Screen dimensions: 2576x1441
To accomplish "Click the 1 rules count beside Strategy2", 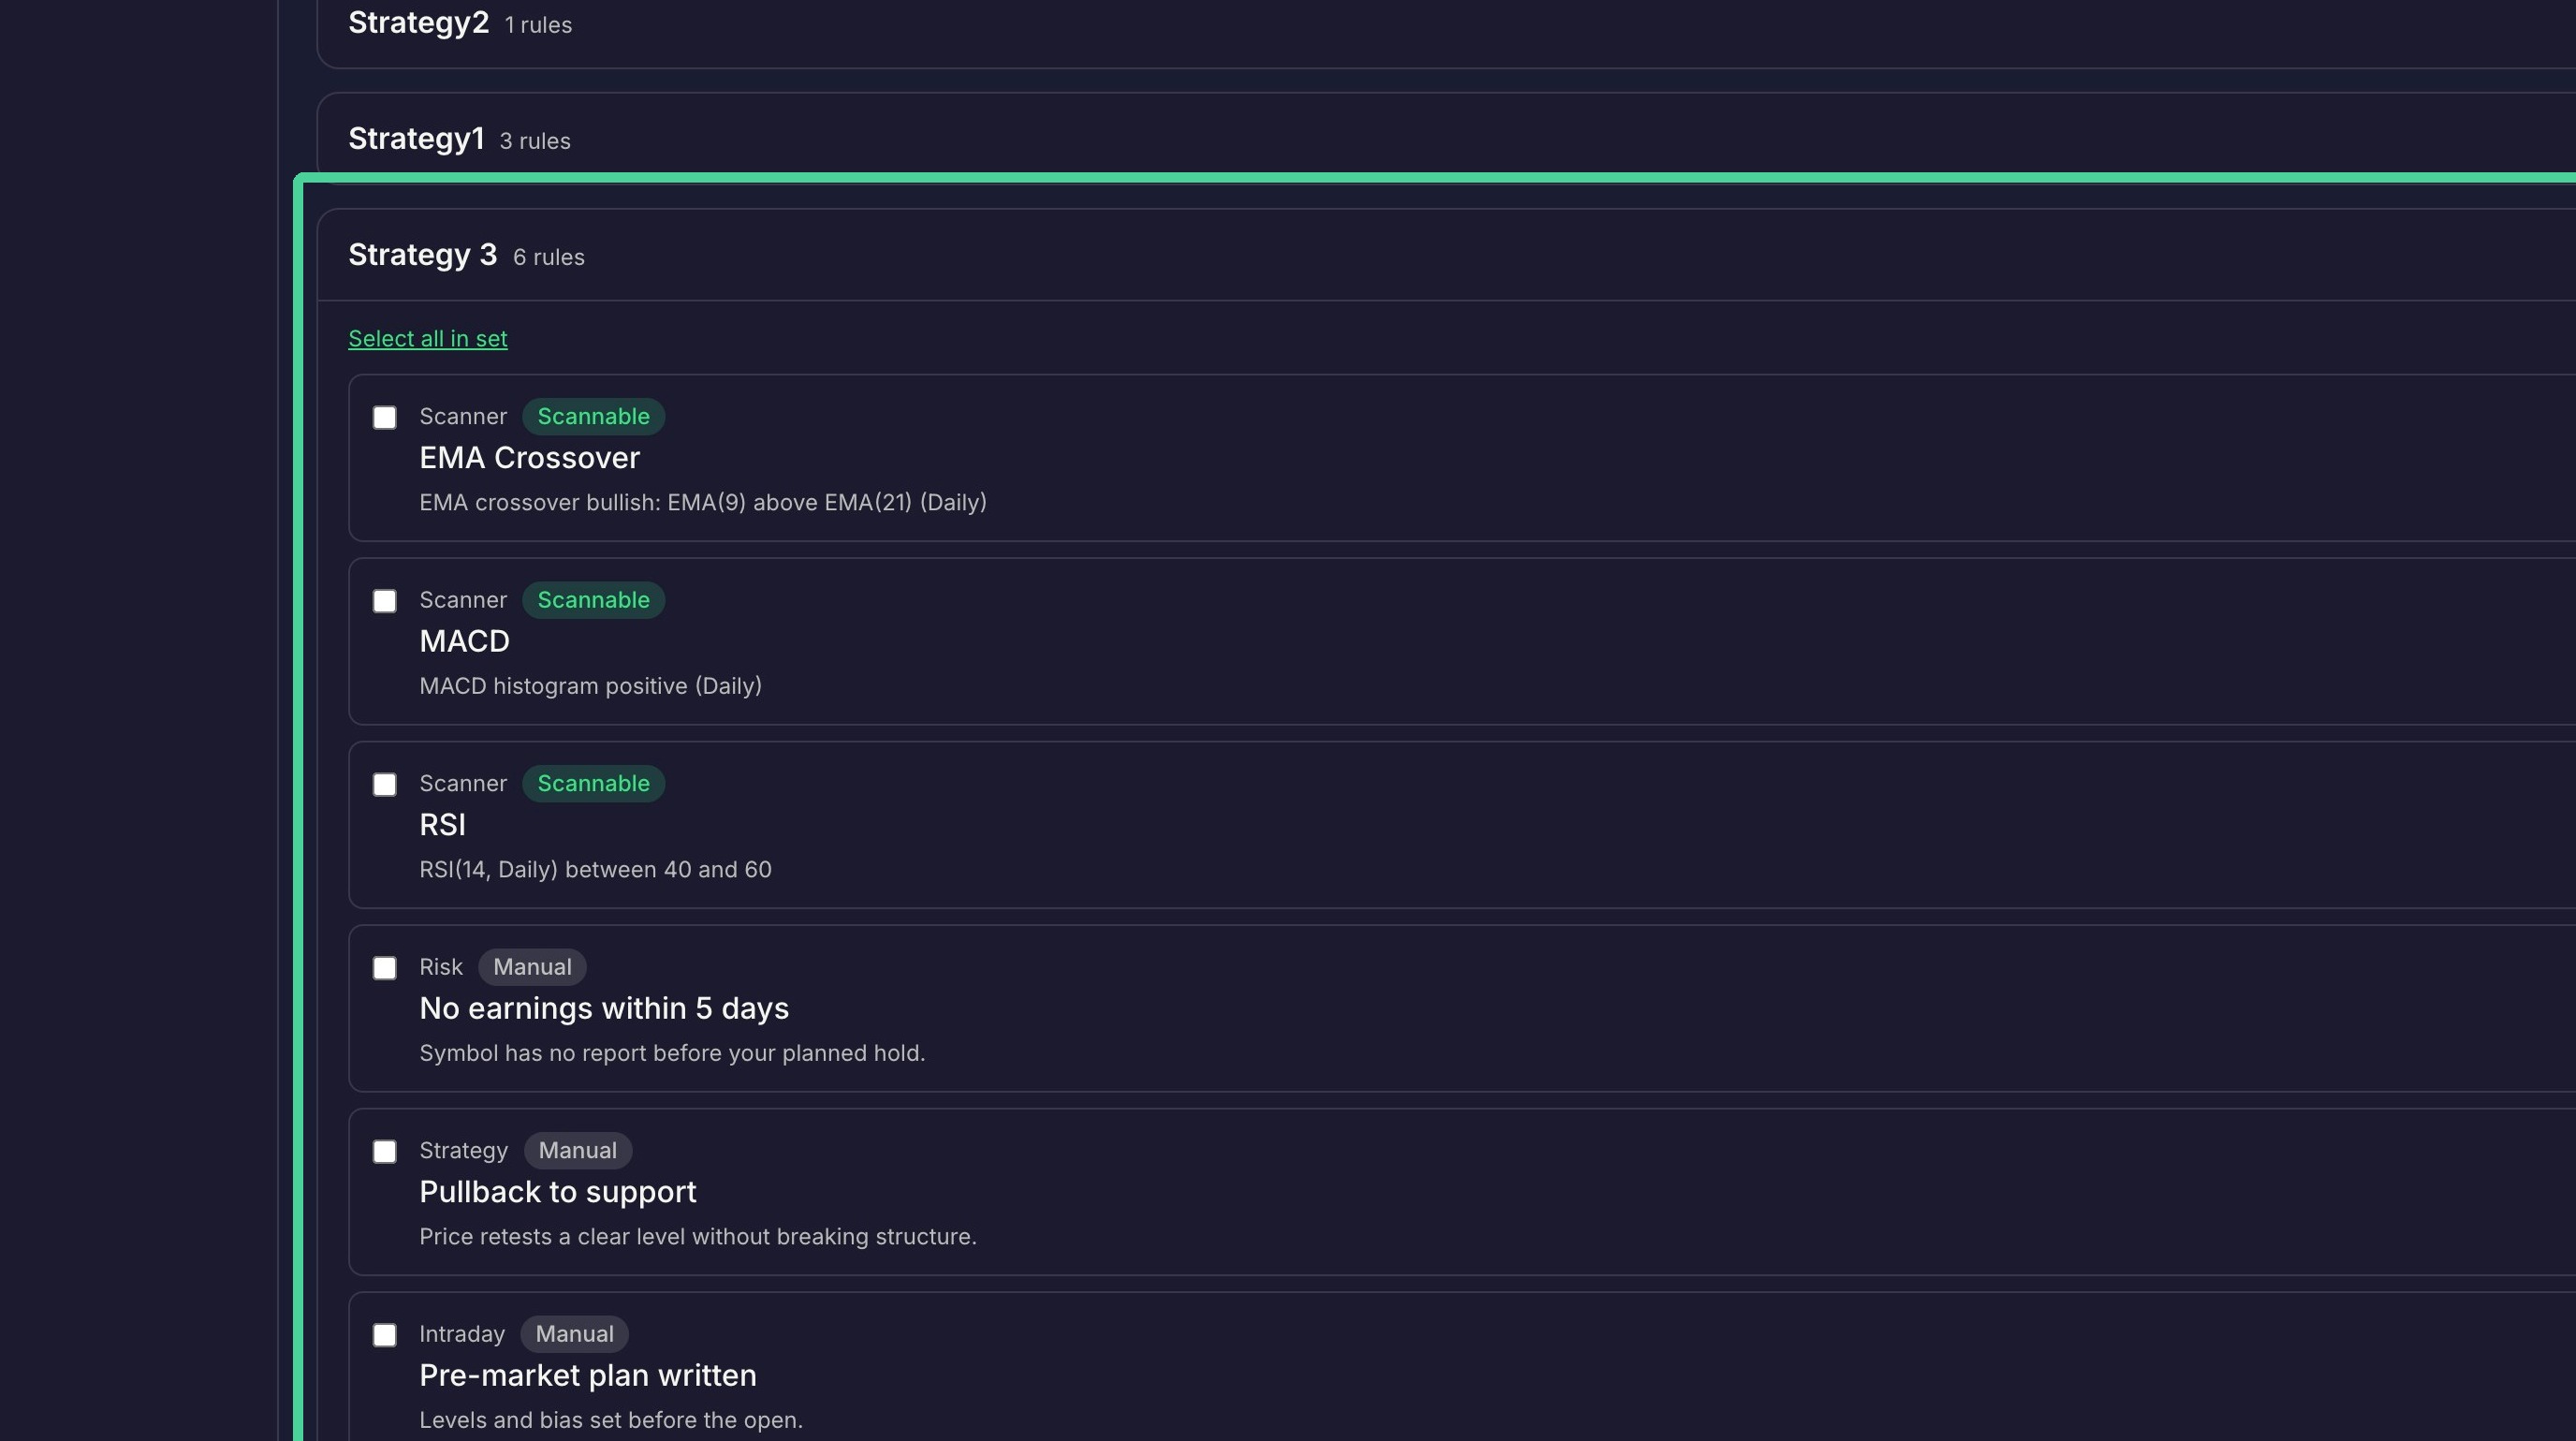I will coord(538,26).
